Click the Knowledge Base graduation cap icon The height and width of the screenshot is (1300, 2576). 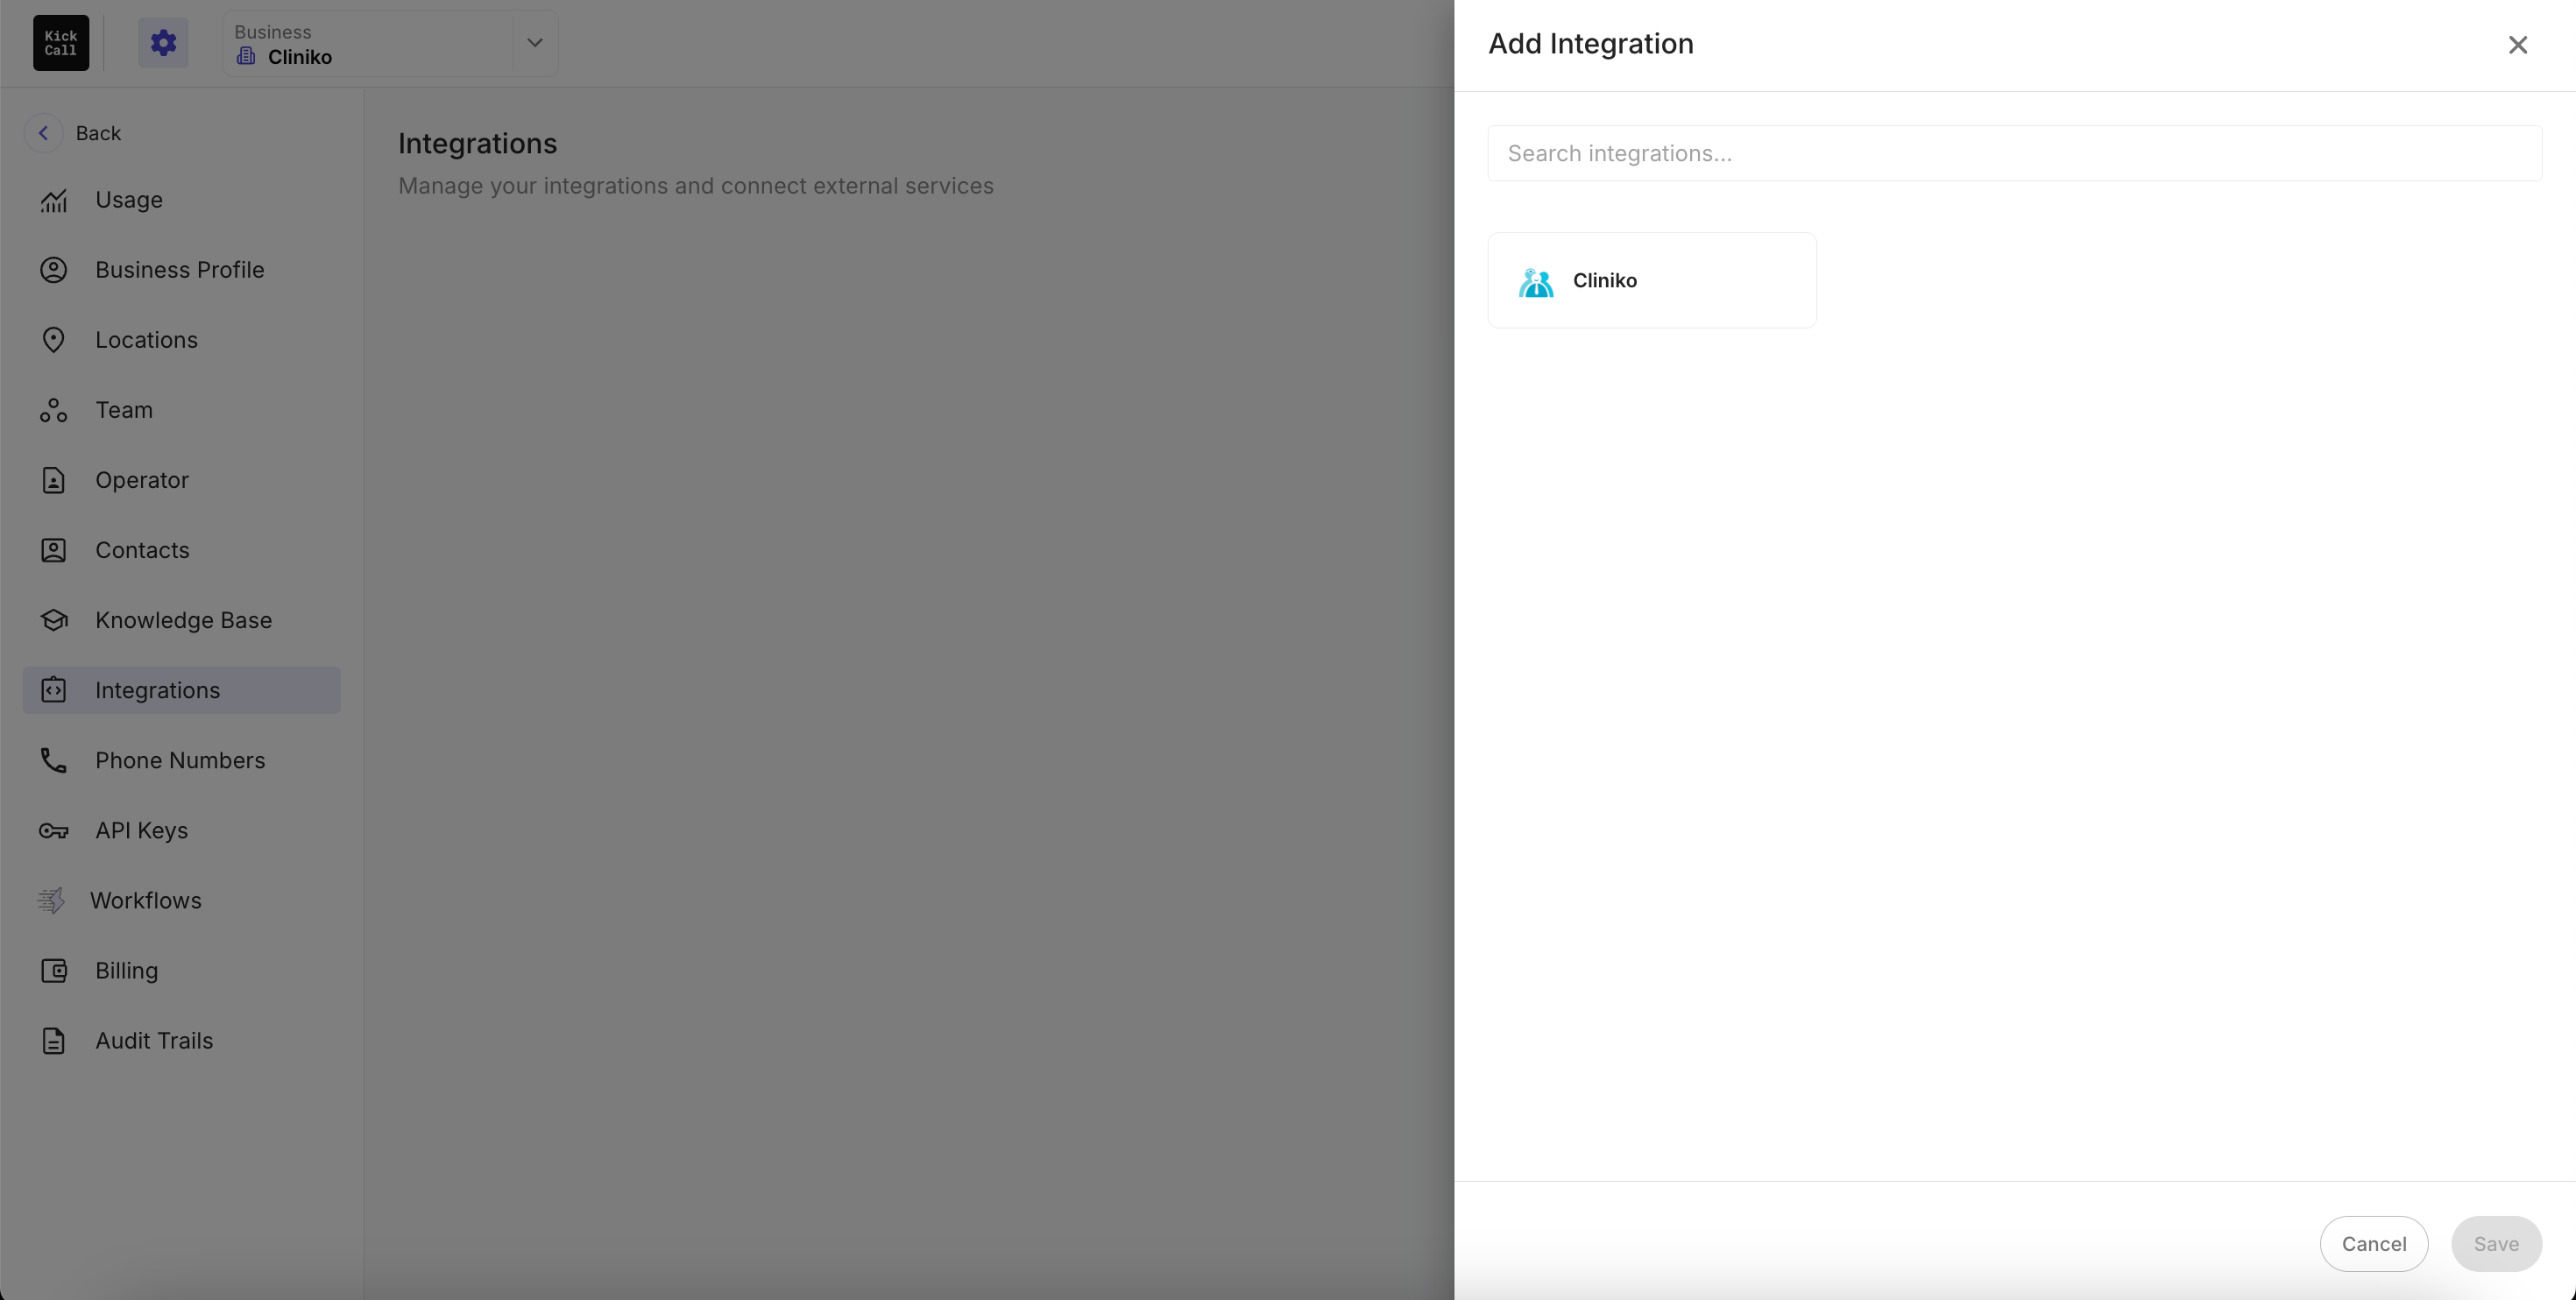pos(54,620)
